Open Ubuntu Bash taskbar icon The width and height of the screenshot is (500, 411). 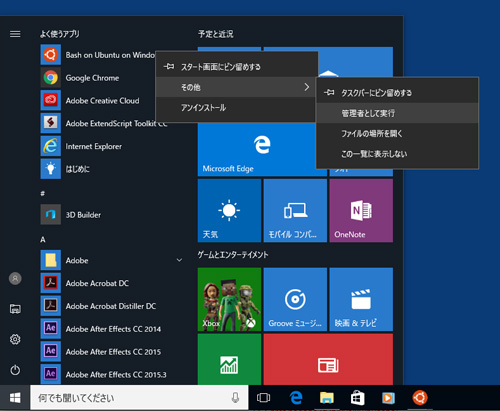point(420,398)
